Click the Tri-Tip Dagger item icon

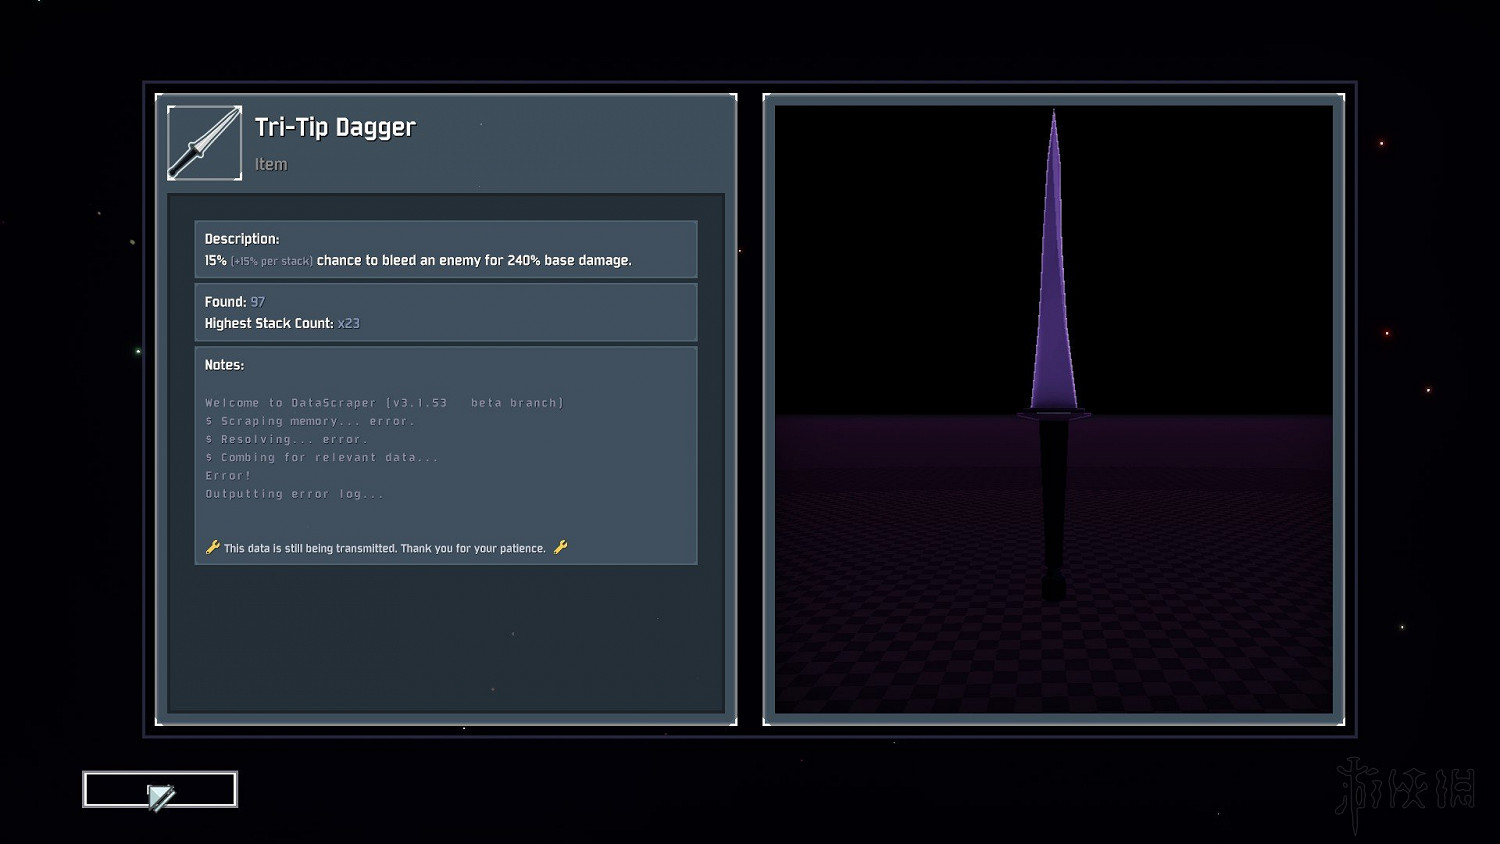click(204, 143)
